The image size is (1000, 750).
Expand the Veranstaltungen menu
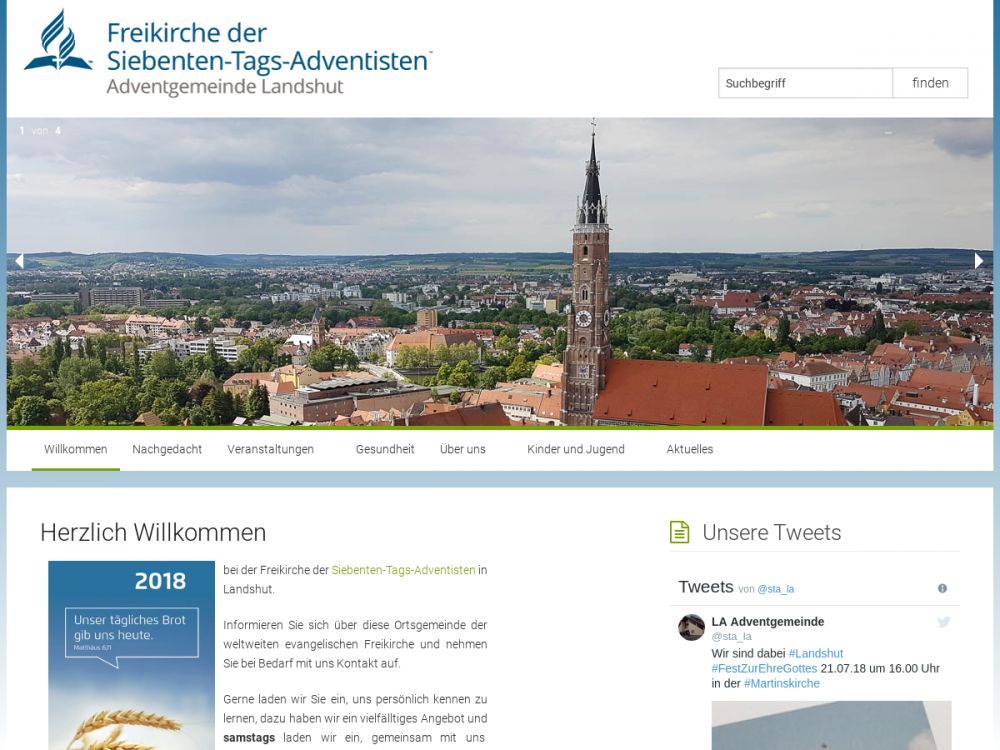tap(270, 449)
